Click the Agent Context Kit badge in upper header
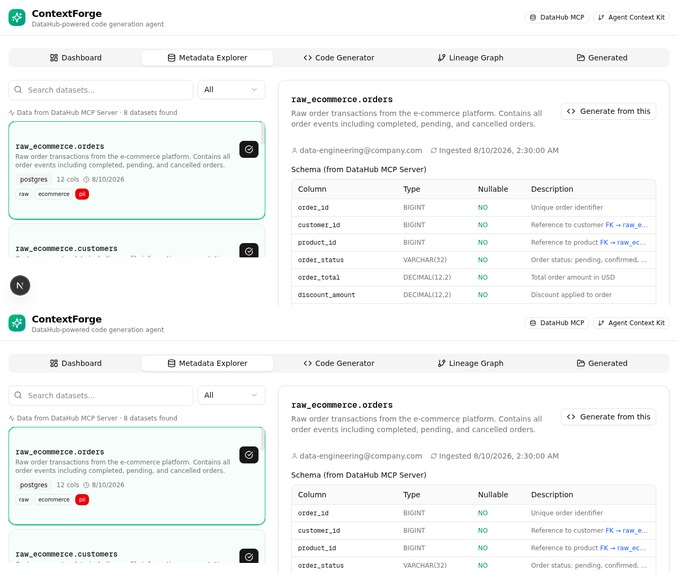This screenshot has height=573, width=678. [x=631, y=17]
